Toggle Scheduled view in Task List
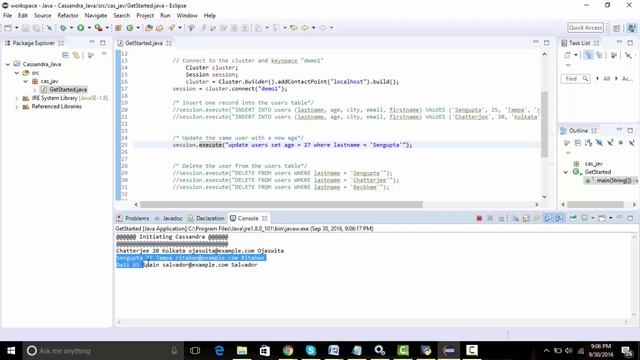This screenshot has height=360, width=640. 599,55
